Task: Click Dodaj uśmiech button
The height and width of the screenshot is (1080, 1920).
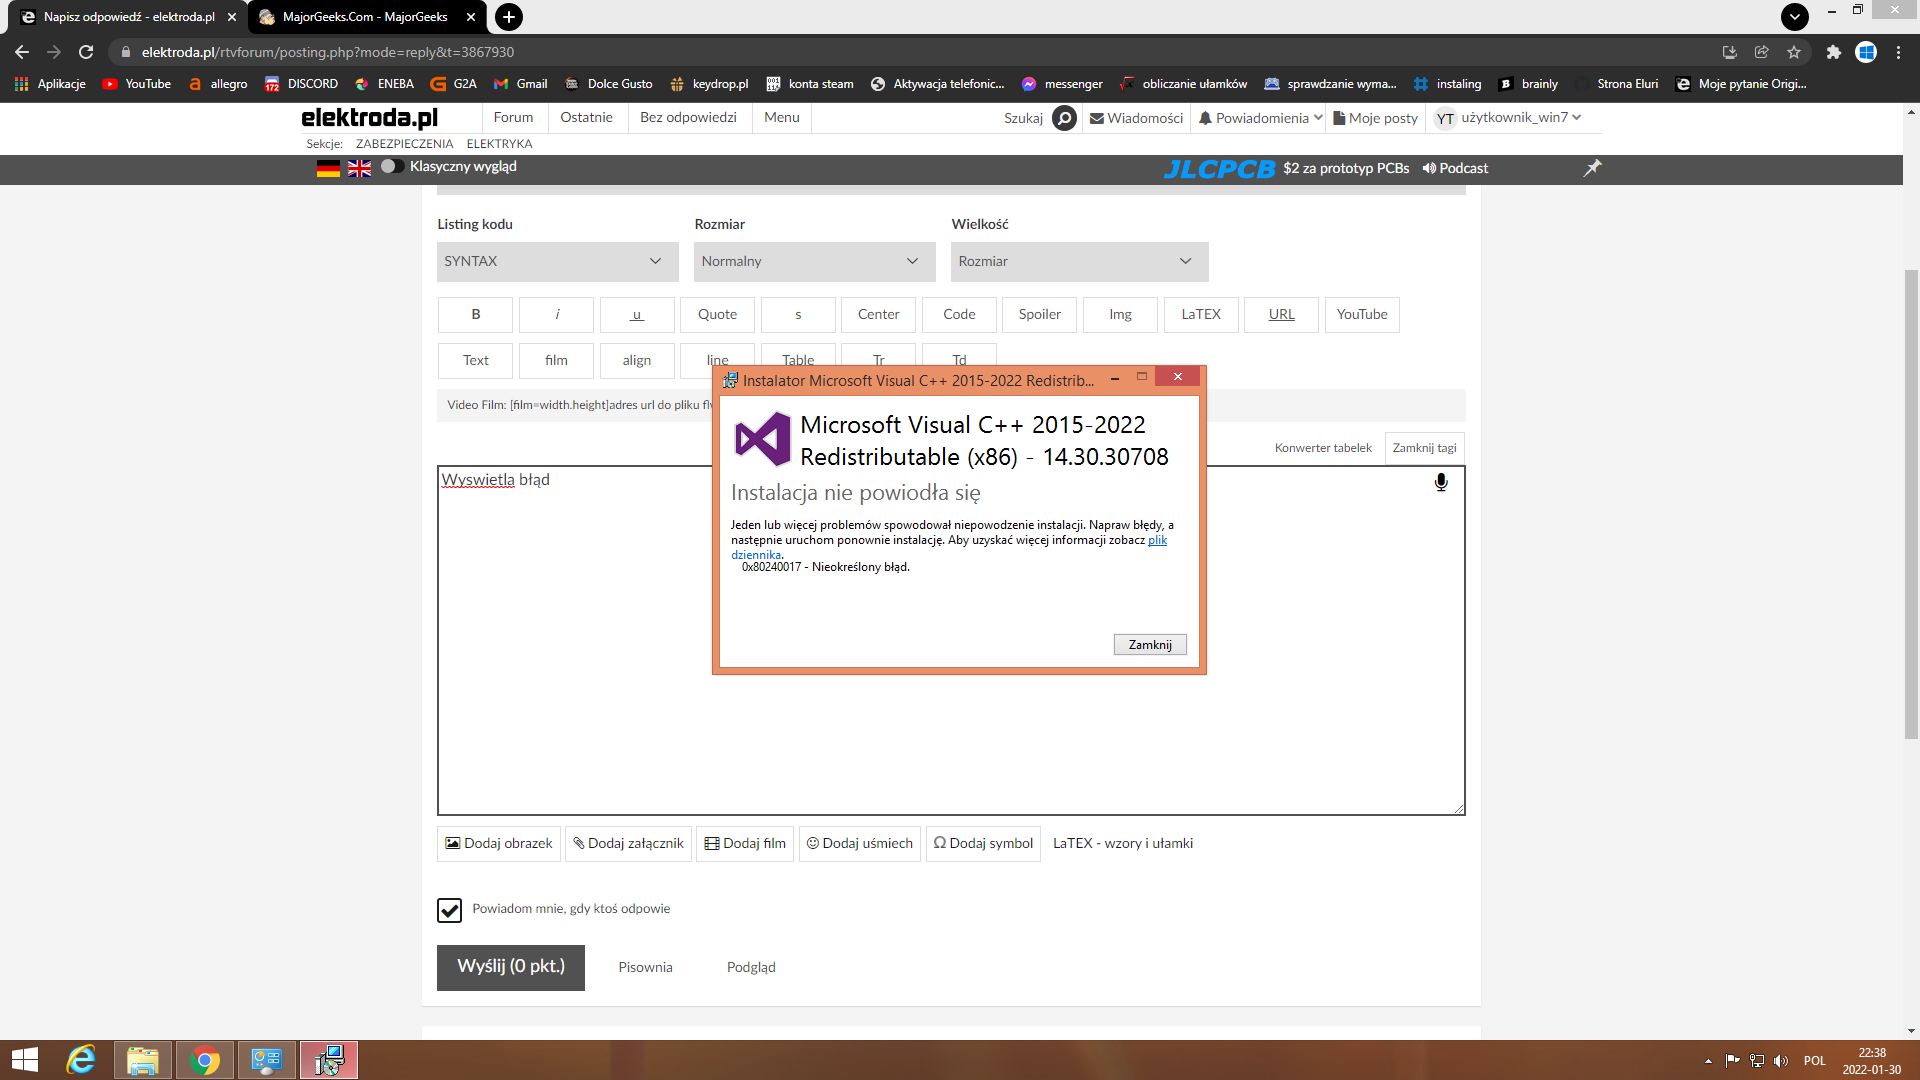Action: point(860,844)
